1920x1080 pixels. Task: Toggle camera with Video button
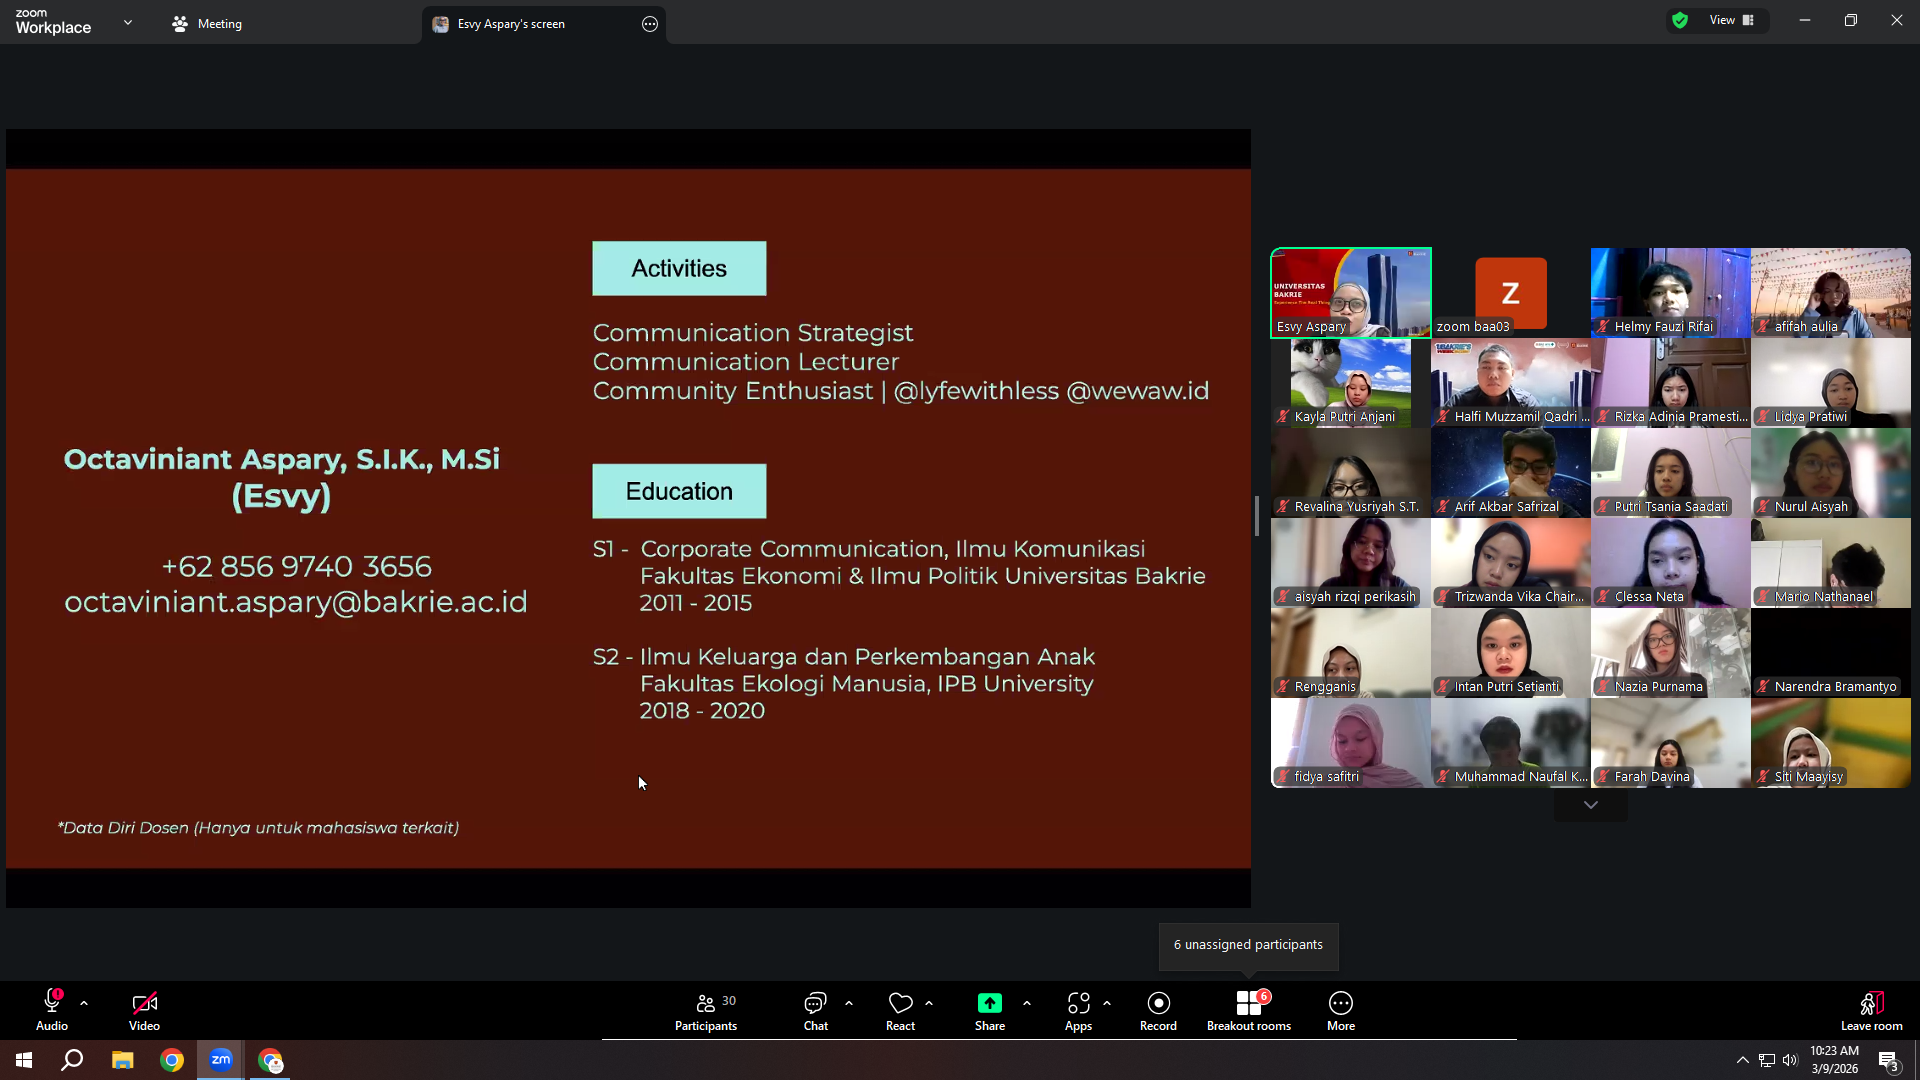144,1011
